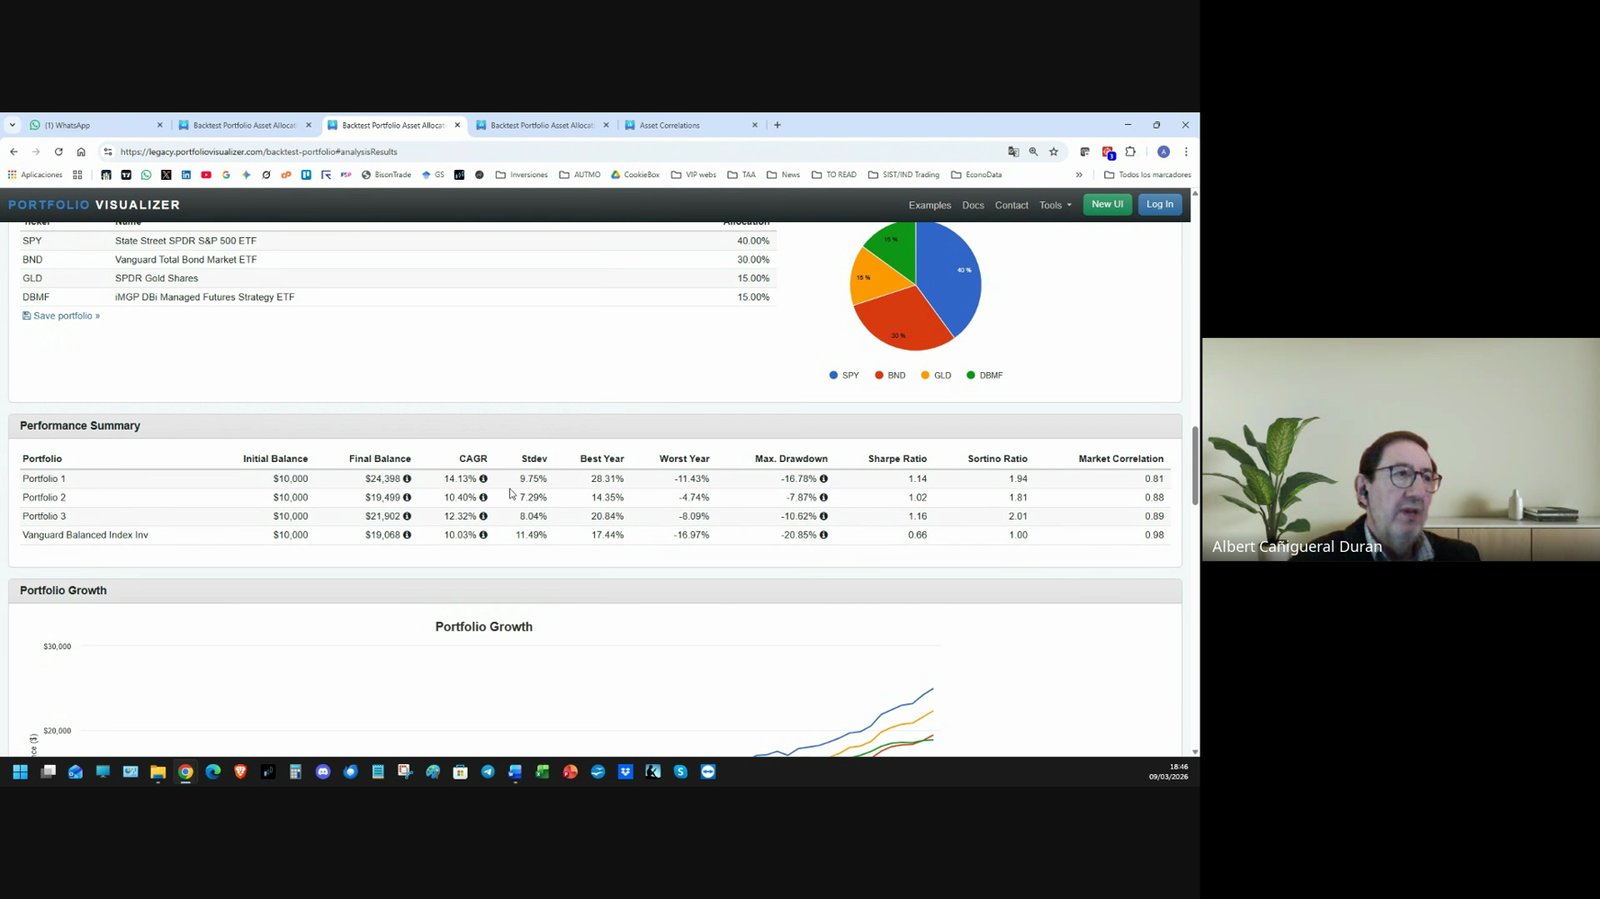The height and width of the screenshot is (899, 1600).
Task: Open the YouTube bookmark icon
Action: (206, 175)
